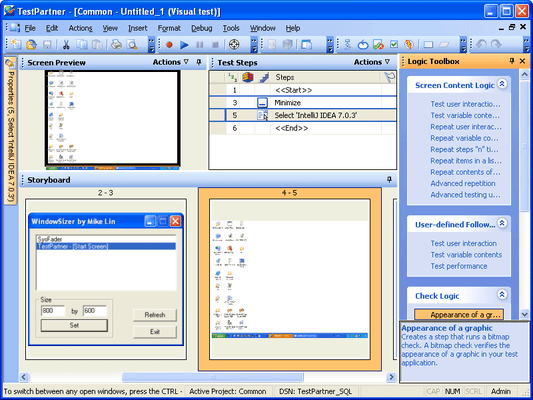Click the Undo arrow toolbar icon
This screenshot has width=533, height=400.
pos(481,45)
